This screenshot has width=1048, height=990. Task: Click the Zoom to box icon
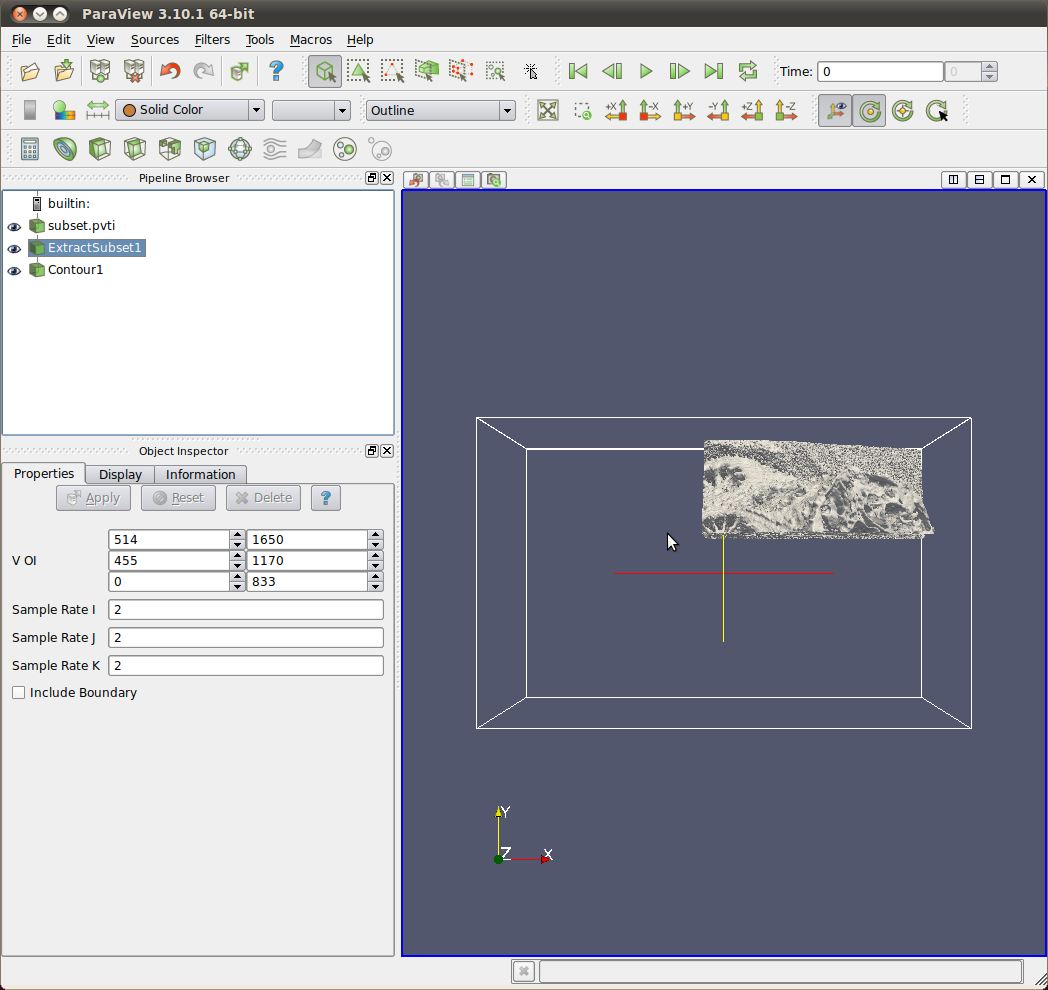(582, 110)
